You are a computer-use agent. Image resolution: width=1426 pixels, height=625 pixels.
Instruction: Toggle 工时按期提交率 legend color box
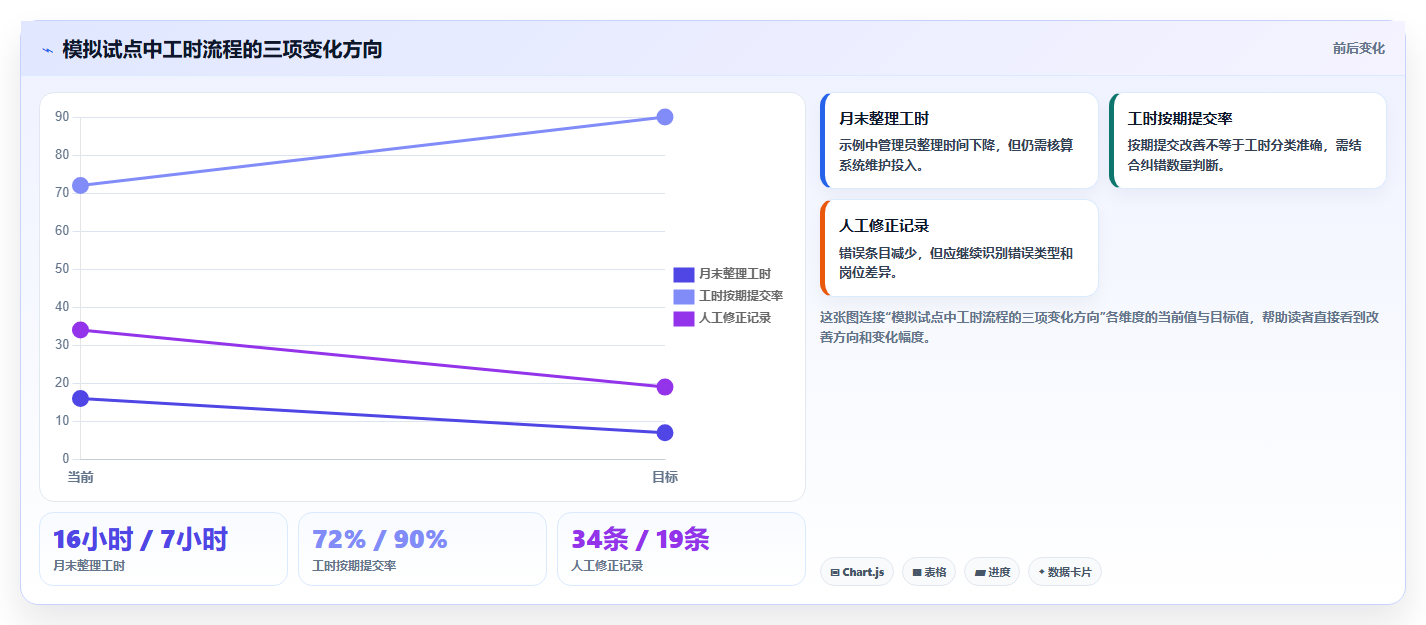pyautogui.click(x=683, y=296)
